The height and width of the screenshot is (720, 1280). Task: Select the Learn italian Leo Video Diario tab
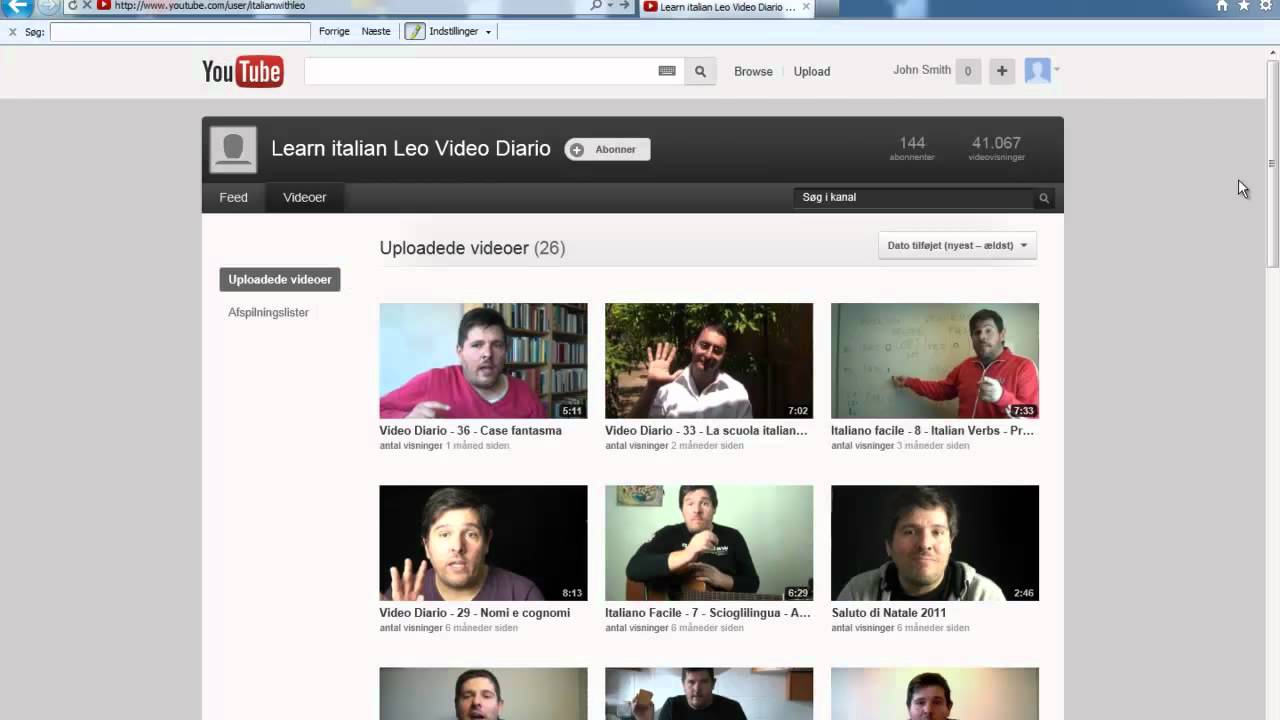tap(728, 7)
